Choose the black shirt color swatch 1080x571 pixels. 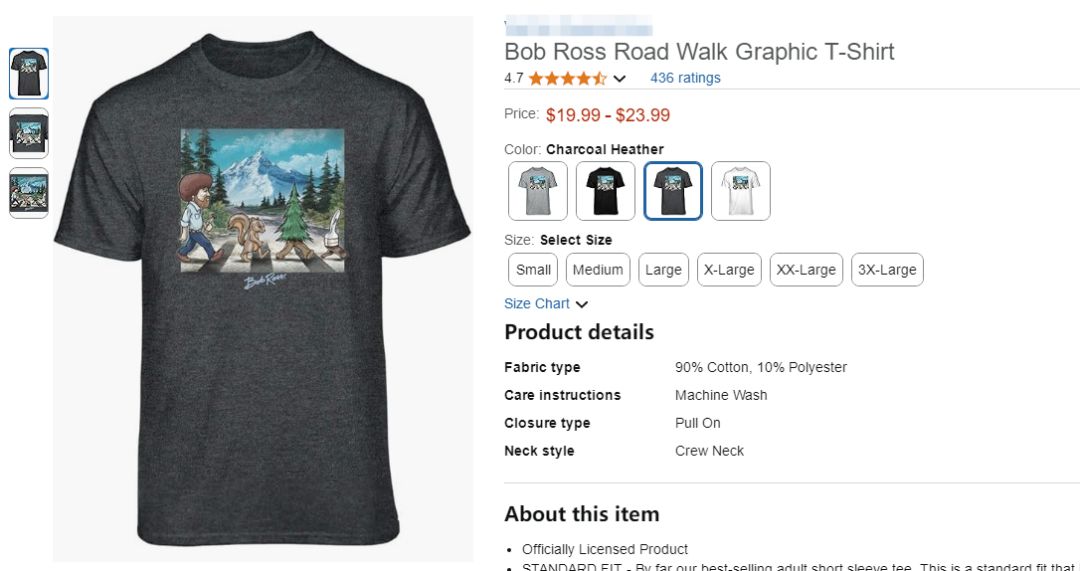click(x=605, y=191)
